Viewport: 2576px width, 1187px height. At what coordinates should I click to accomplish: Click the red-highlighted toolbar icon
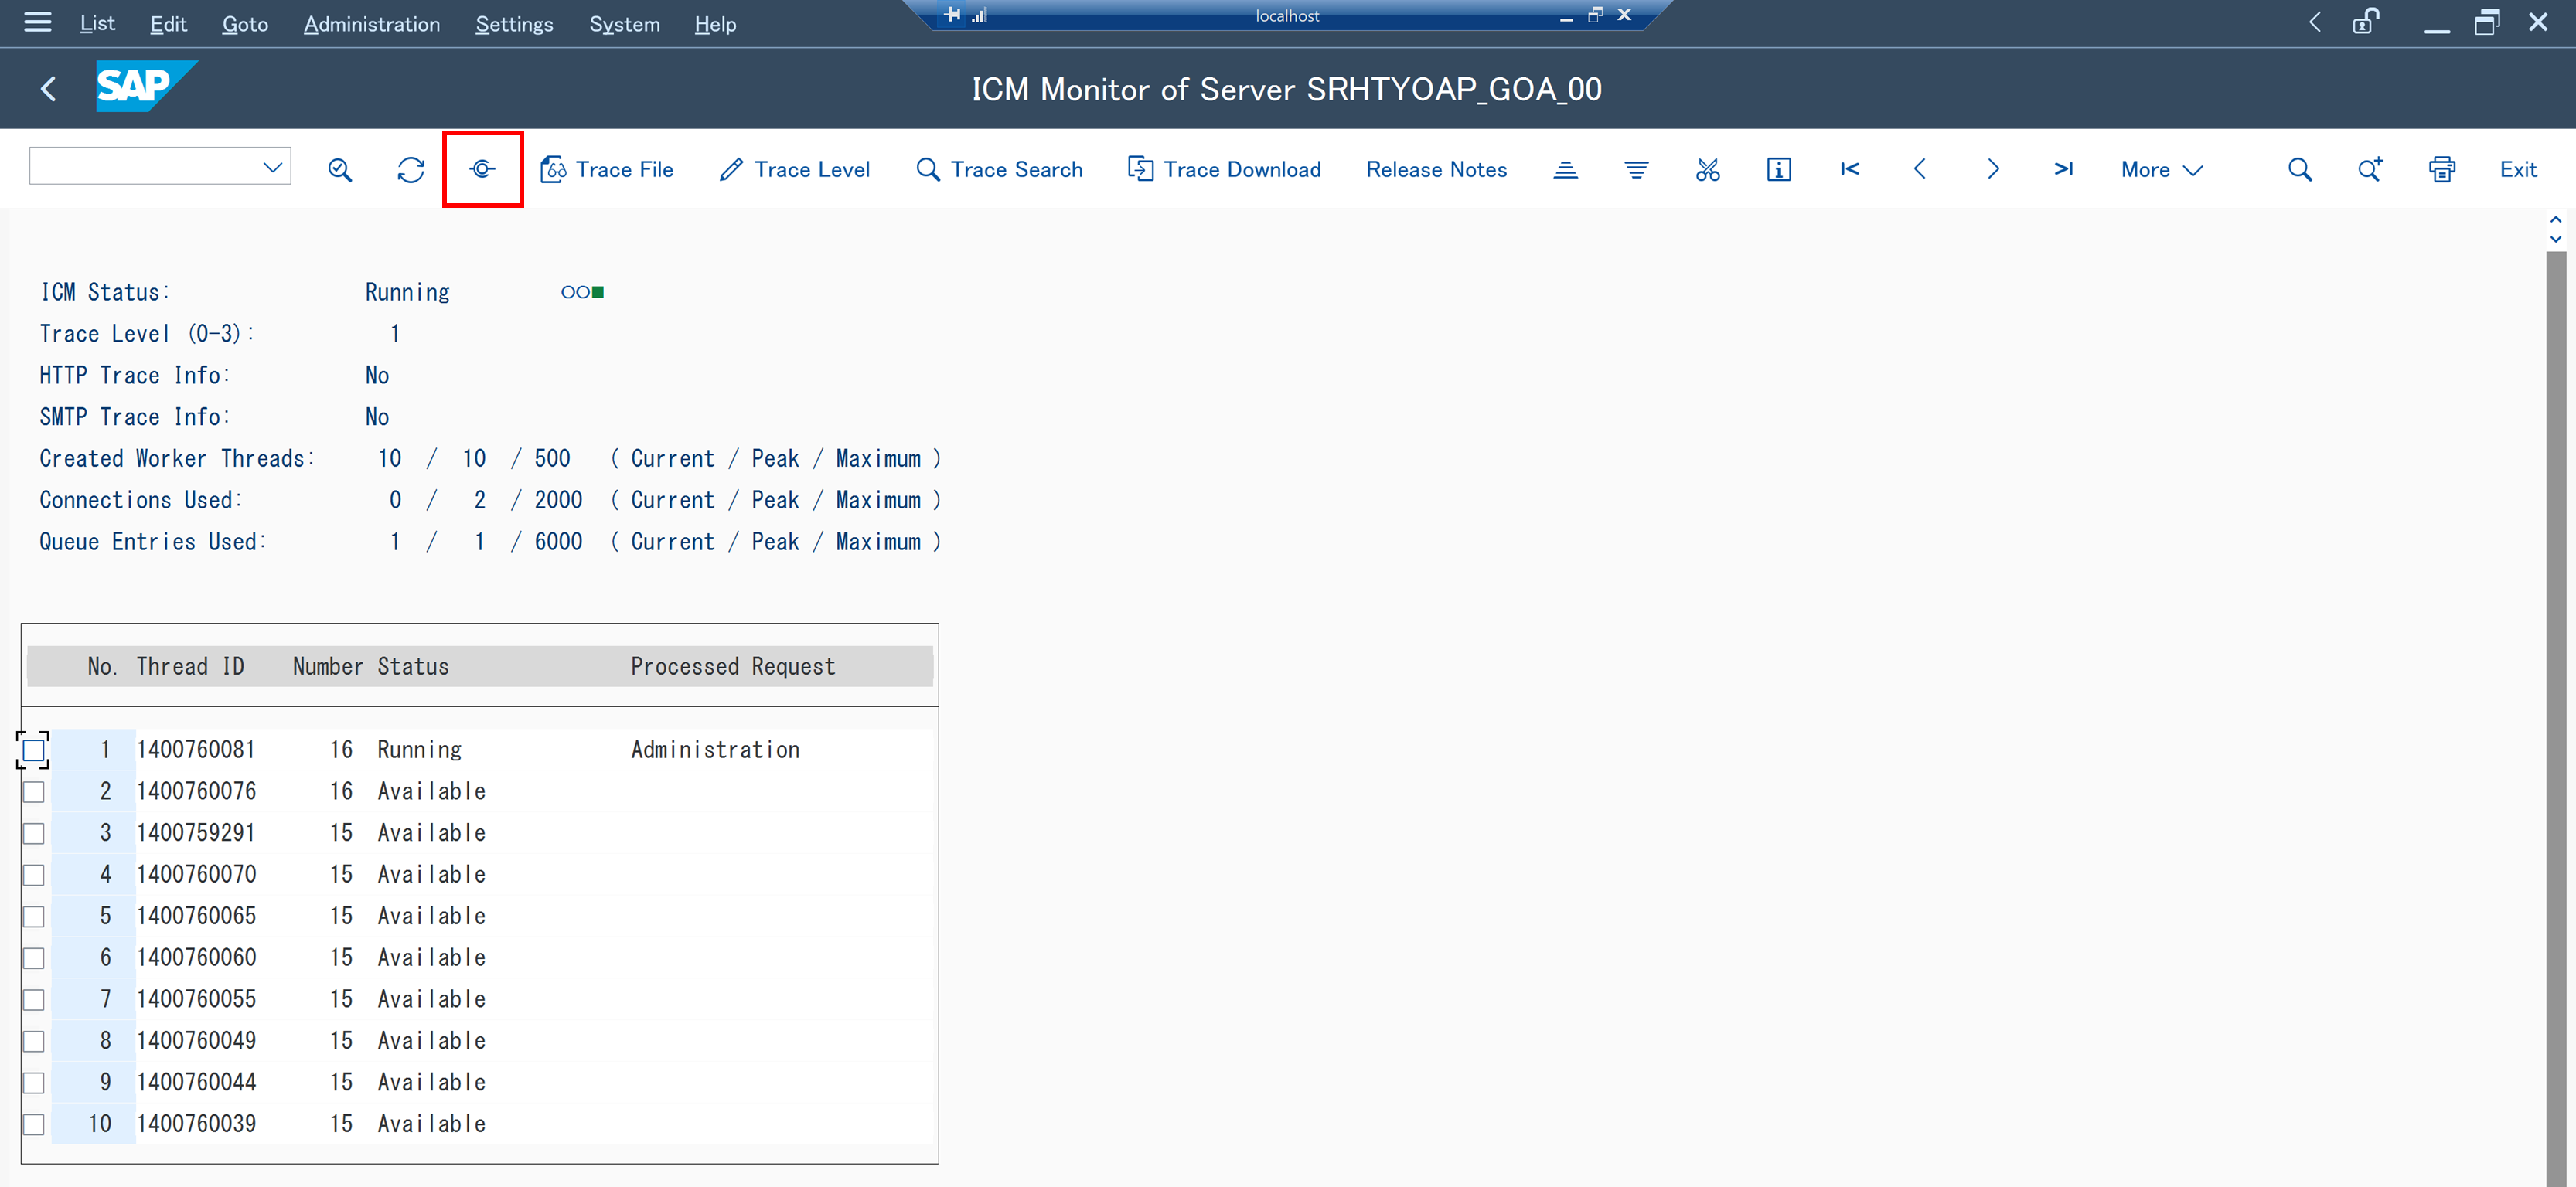(482, 170)
